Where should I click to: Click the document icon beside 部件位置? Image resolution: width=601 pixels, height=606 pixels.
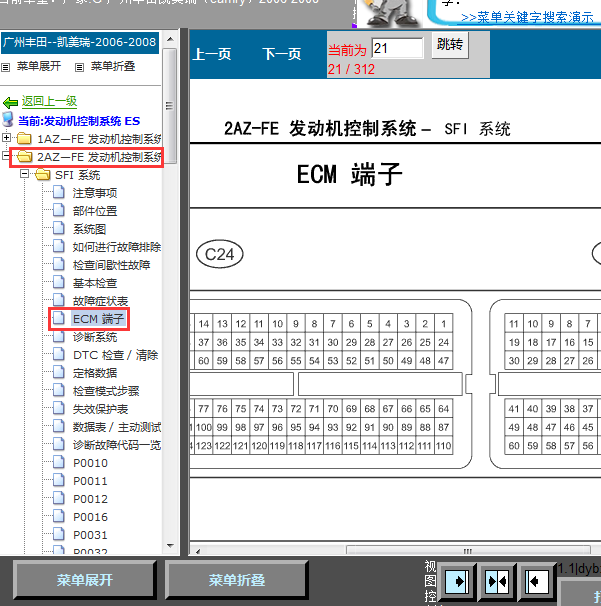pos(58,210)
